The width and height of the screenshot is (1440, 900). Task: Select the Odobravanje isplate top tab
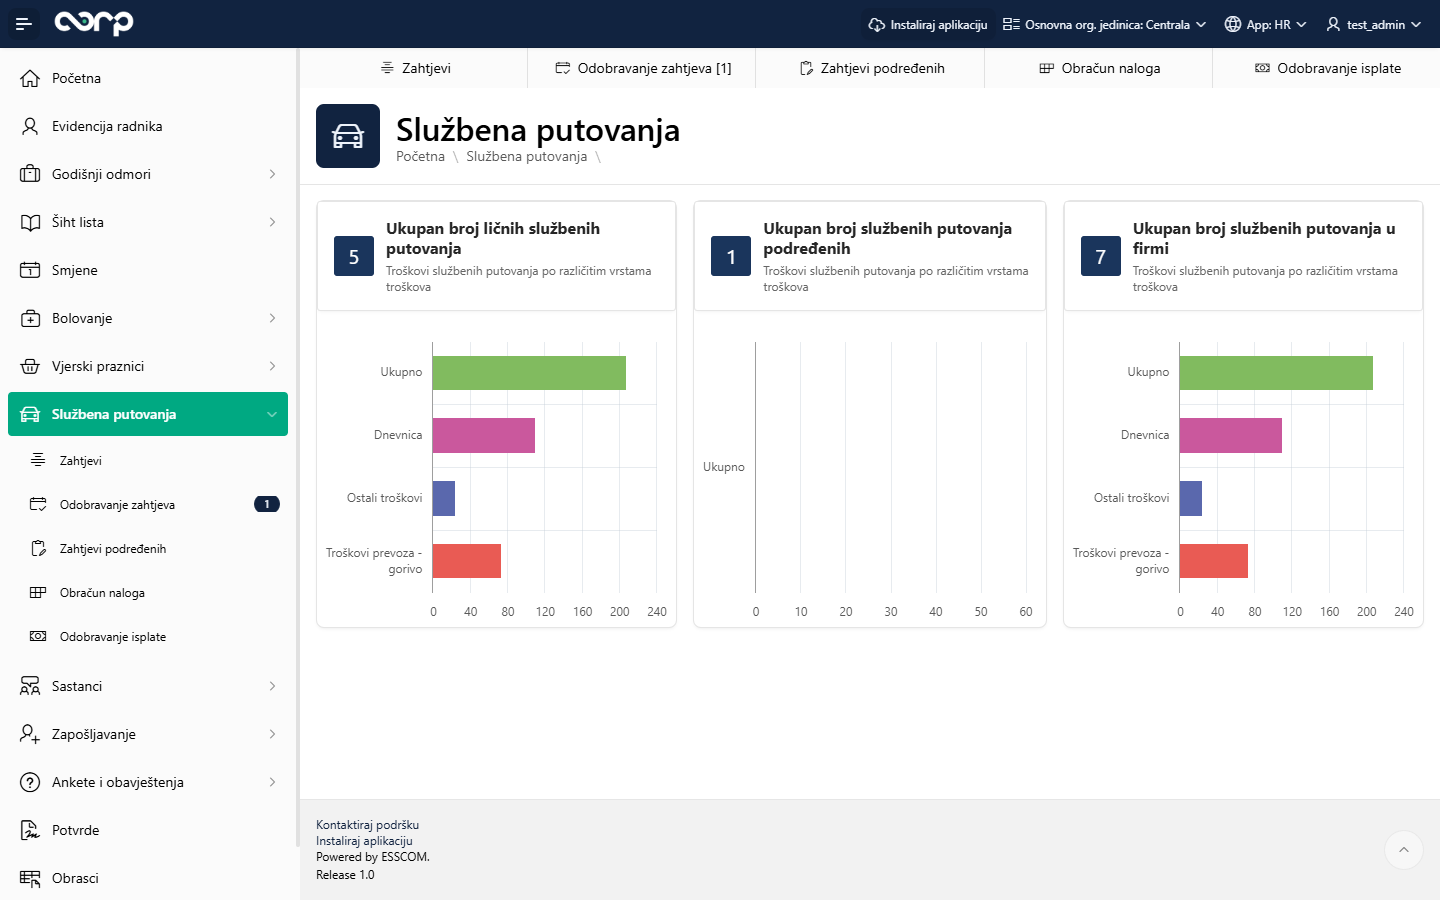(x=1327, y=68)
